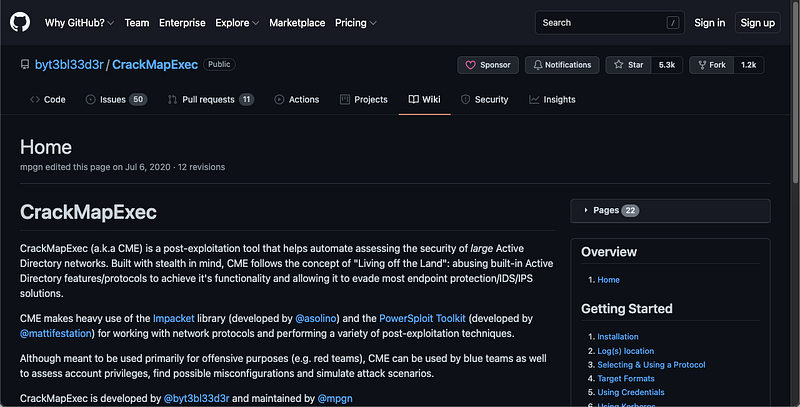The image size is (800, 407).
Task: Open the Selecting & Using a Protocol link
Action: 651,365
